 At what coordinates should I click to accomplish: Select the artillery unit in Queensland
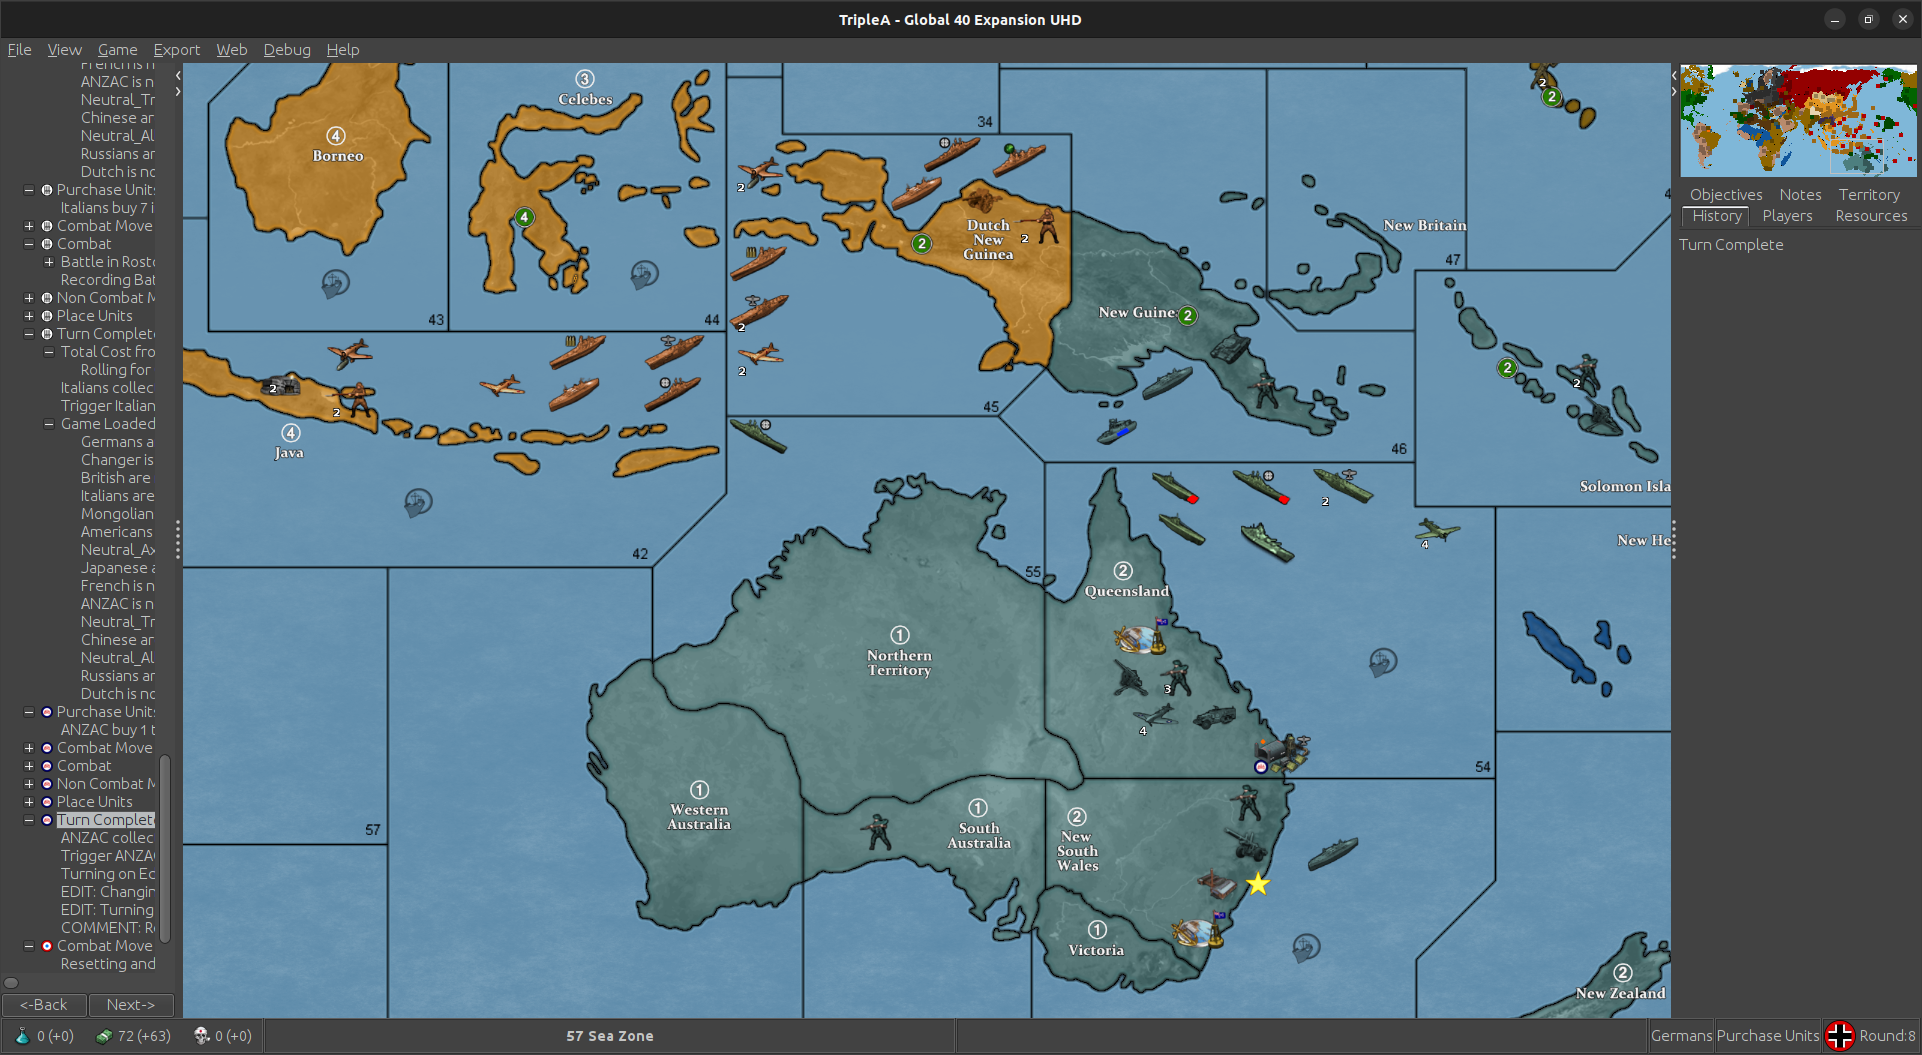tap(1130, 678)
